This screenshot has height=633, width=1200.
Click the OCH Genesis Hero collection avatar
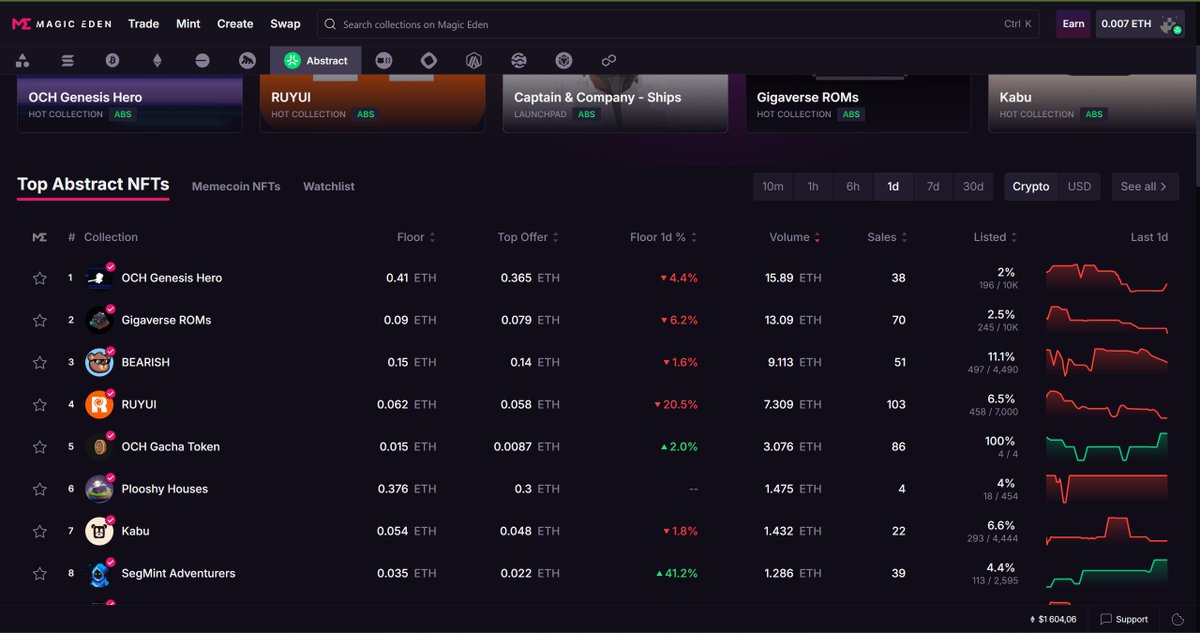click(98, 278)
